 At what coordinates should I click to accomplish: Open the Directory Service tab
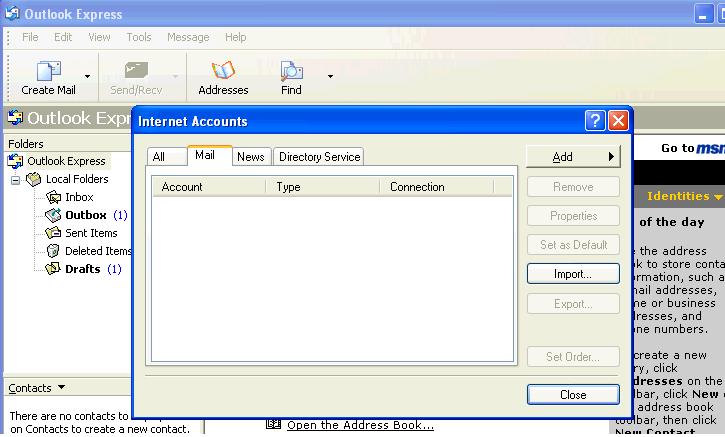click(x=319, y=157)
